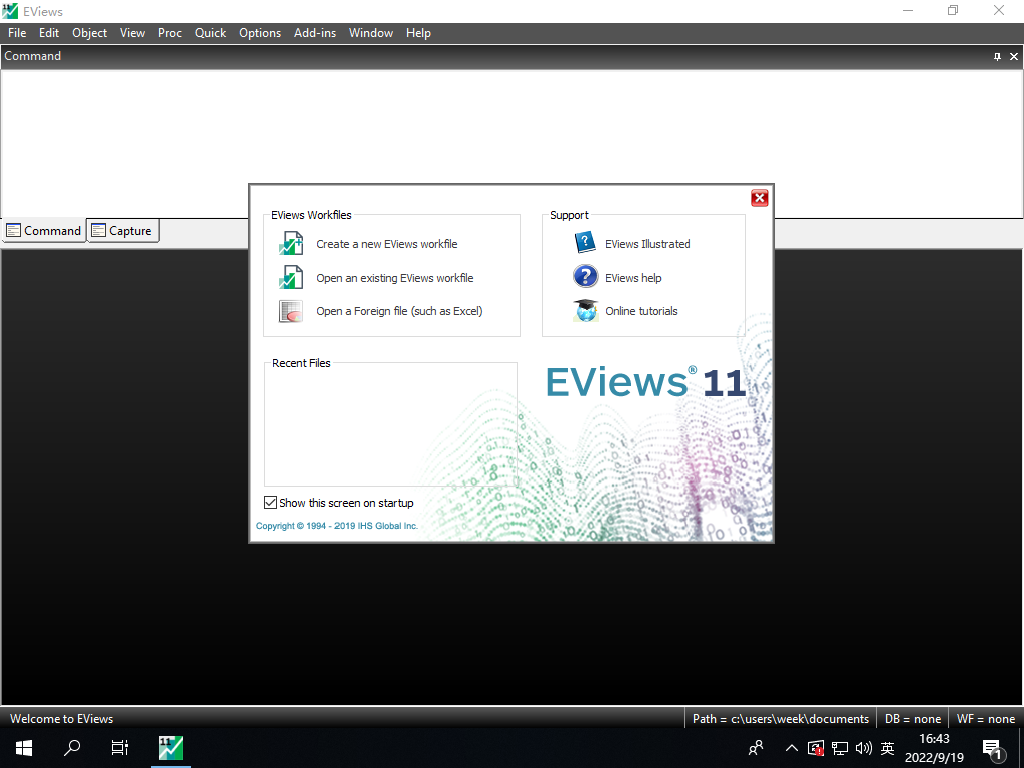Open Windows search from the taskbar
The height and width of the screenshot is (768, 1024).
[x=72, y=748]
